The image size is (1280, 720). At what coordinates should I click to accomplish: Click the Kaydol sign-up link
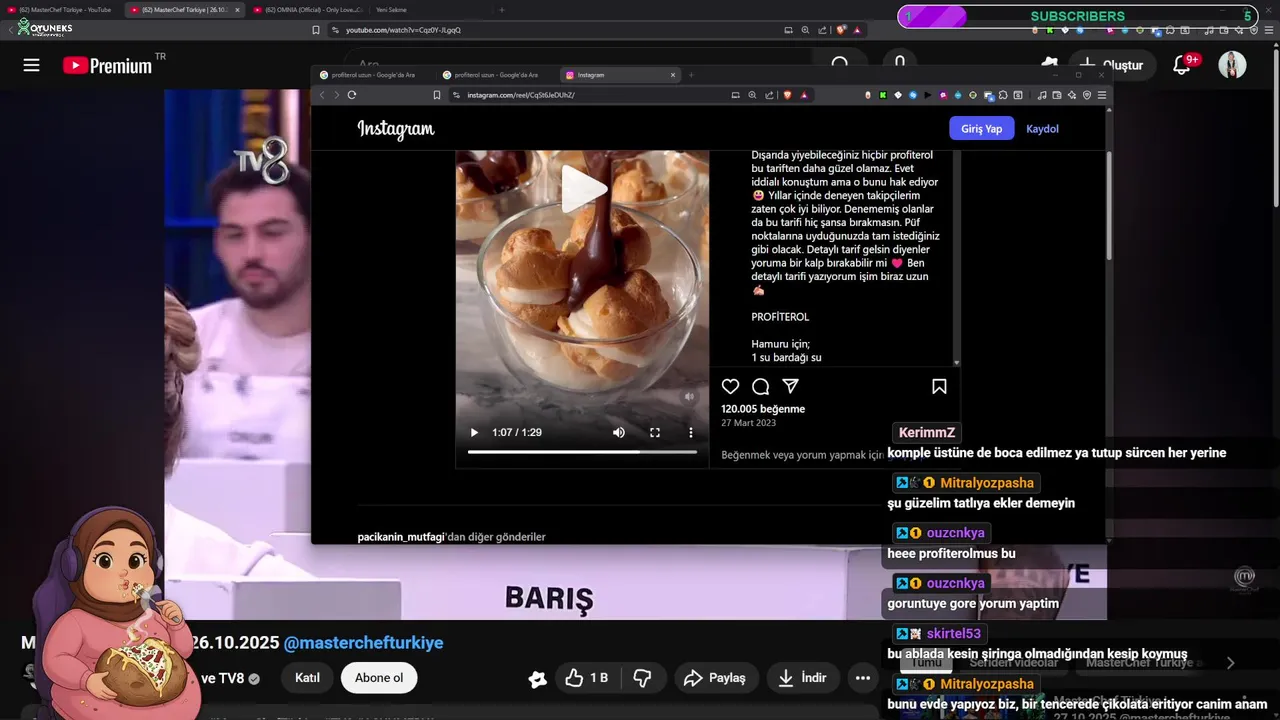pos(1042,129)
